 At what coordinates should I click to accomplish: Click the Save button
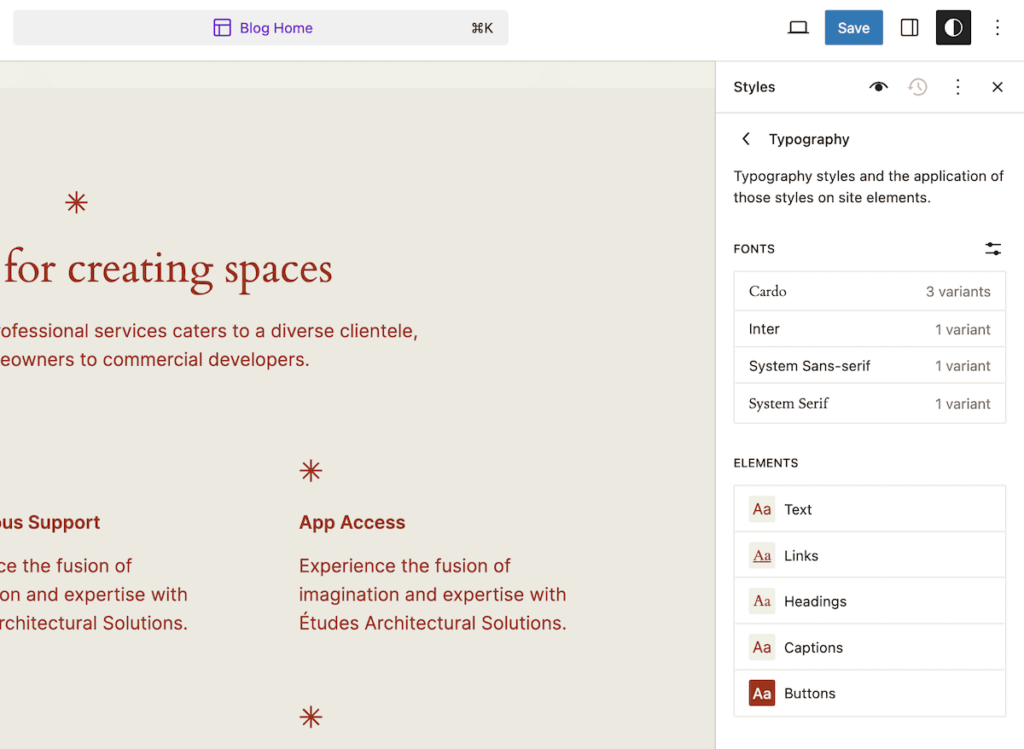click(x=853, y=27)
